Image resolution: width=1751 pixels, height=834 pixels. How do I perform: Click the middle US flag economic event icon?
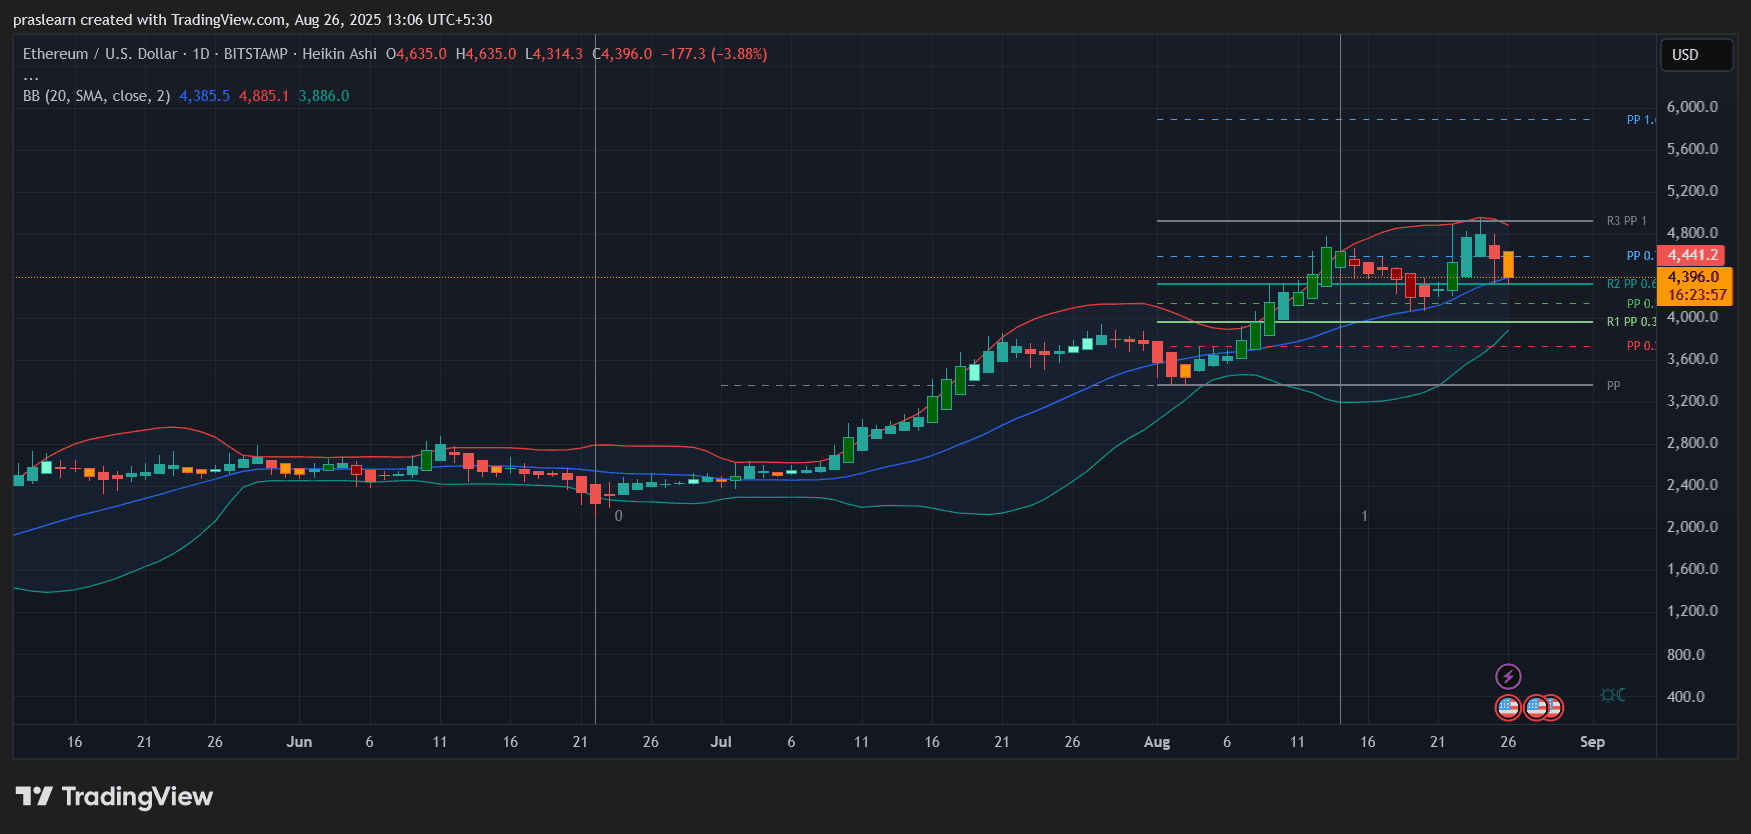[1536, 708]
